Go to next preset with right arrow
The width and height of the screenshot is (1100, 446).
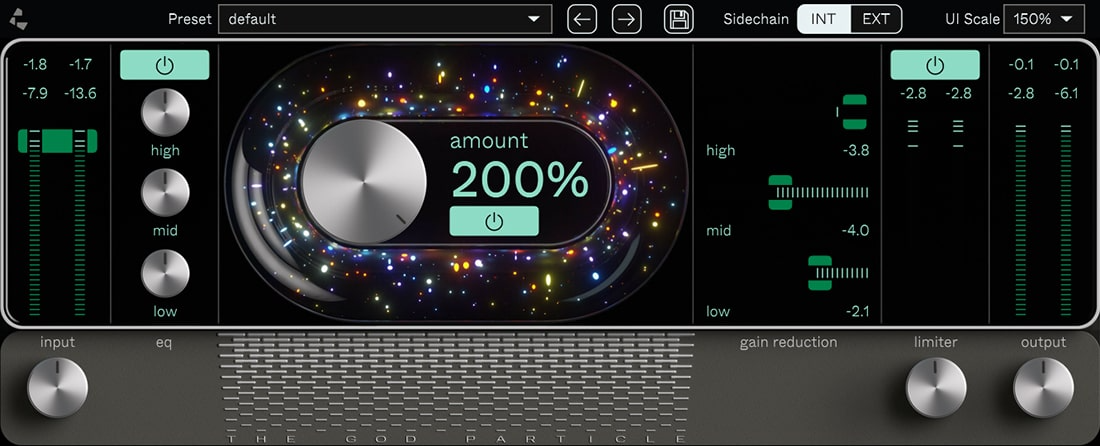coord(626,19)
